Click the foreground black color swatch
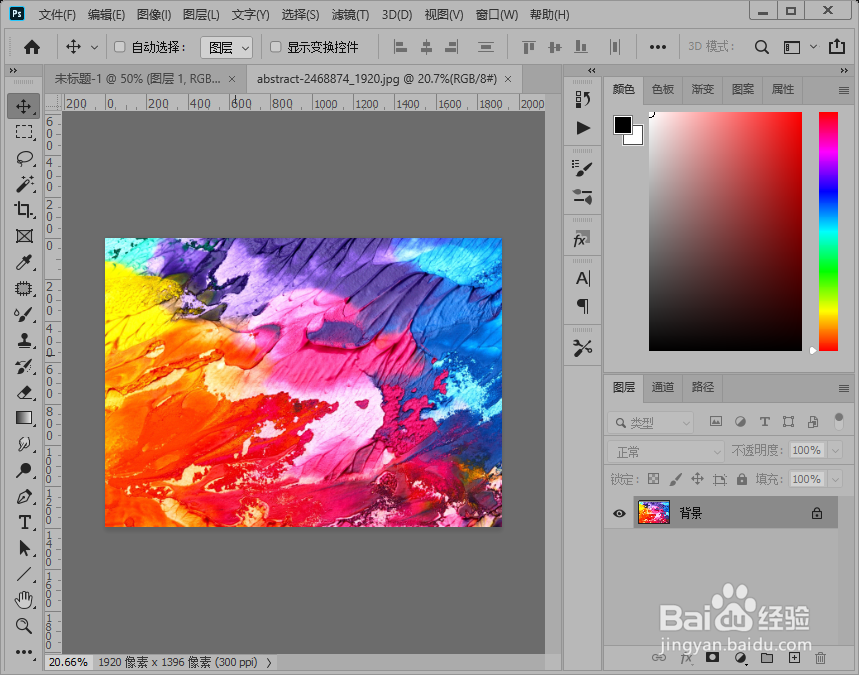The width and height of the screenshot is (859, 675). tap(622, 125)
